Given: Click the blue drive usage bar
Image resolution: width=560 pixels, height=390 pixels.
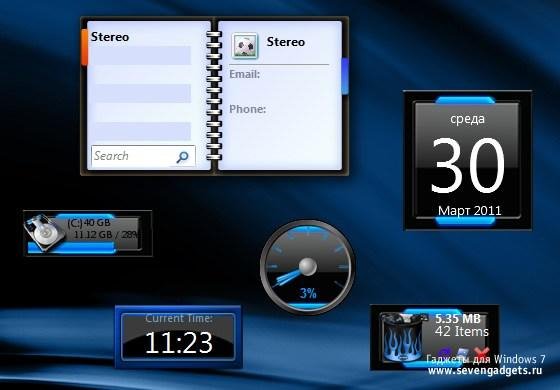Looking at the screenshot, I should [x=71, y=248].
